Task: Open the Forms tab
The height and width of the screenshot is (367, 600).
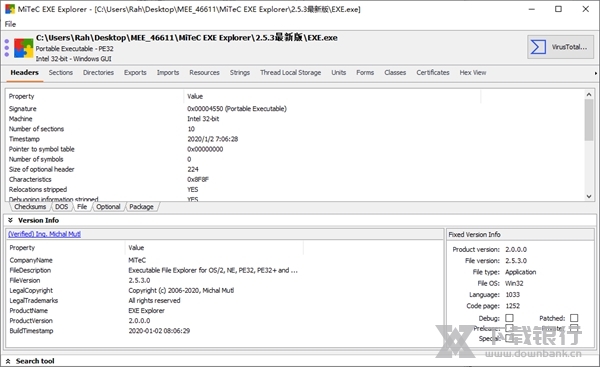Action: click(365, 73)
